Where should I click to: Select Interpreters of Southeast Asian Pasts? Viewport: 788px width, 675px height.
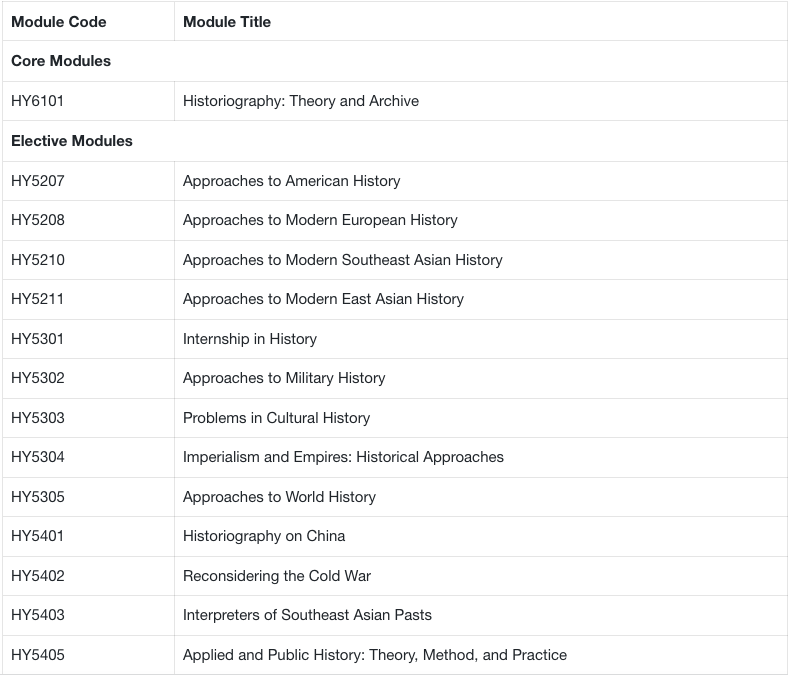pyautogui.click(x=307, y=615)
